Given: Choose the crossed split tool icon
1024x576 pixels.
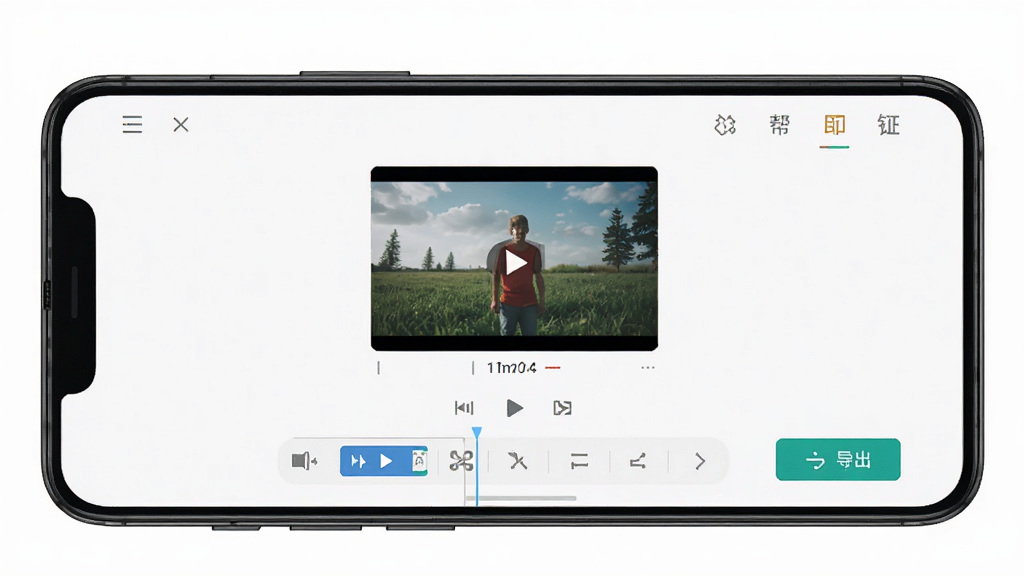Looking at the screenshot, I should click(518, 462).
